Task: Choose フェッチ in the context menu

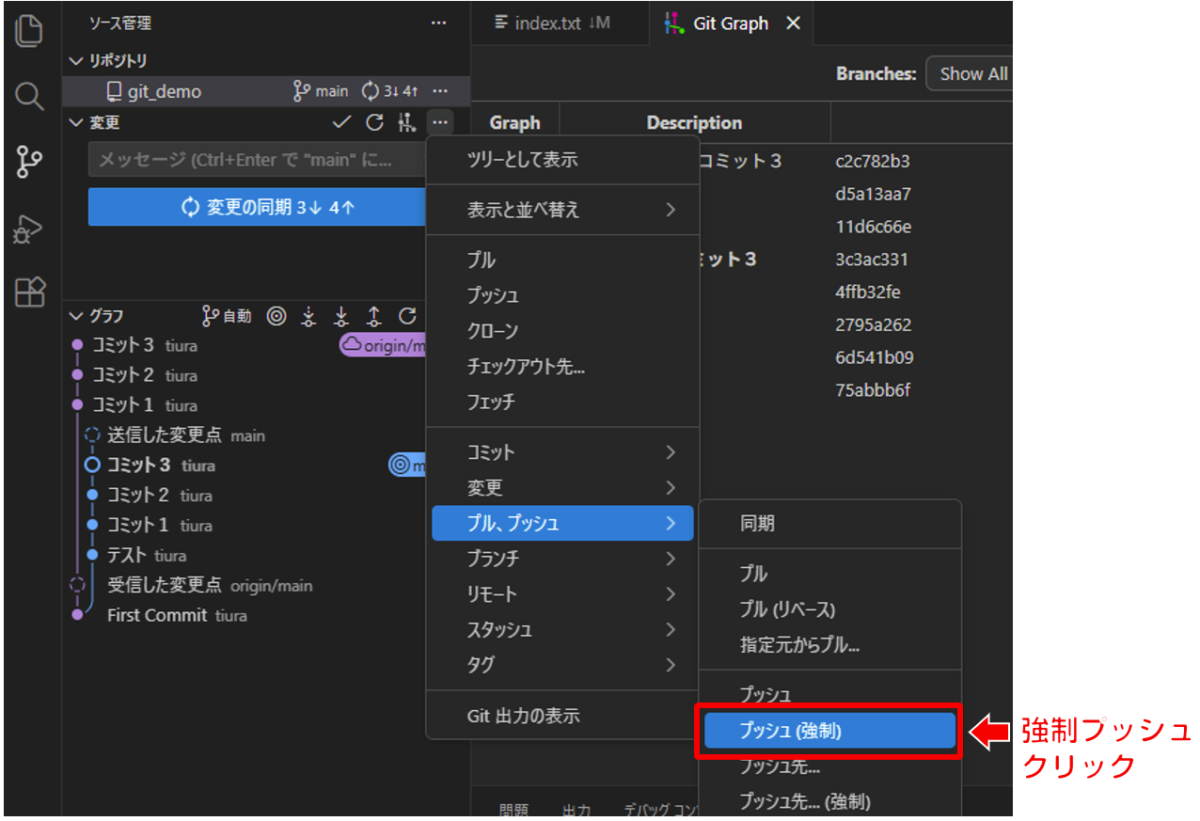Action: click(x=491, y=402)
